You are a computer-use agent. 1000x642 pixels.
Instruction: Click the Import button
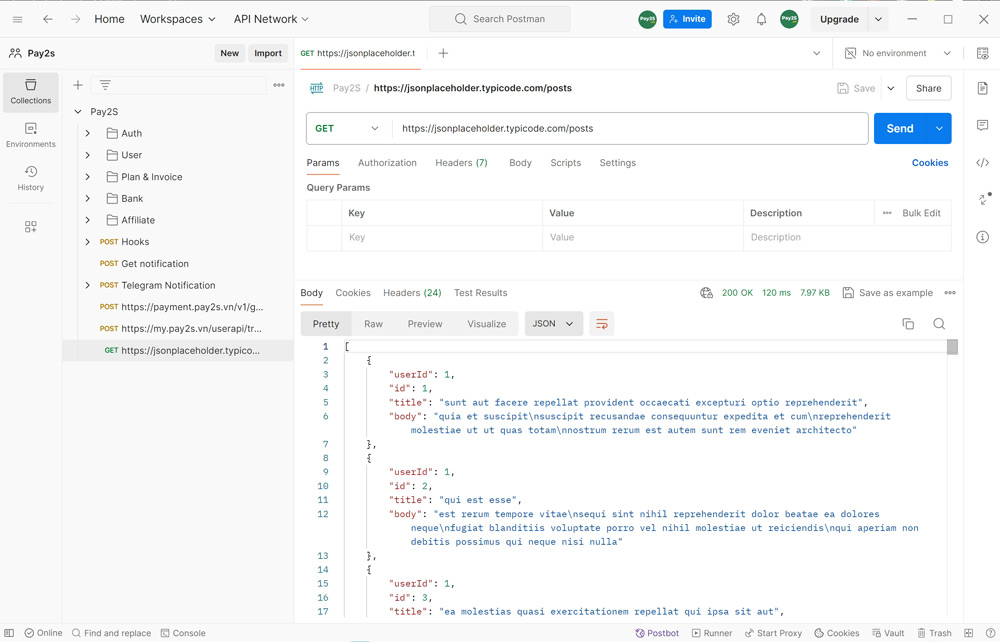click(268, 53)
